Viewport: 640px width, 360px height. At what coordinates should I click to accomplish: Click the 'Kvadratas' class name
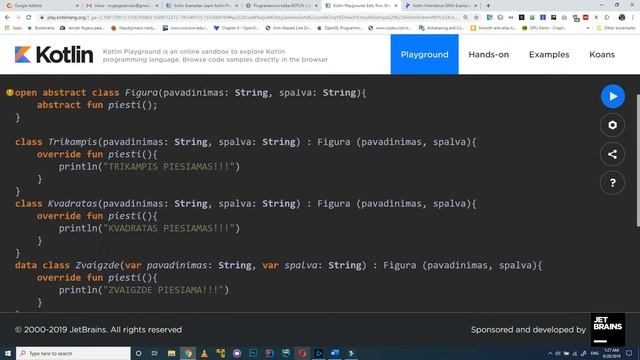(x=73, y=204)
